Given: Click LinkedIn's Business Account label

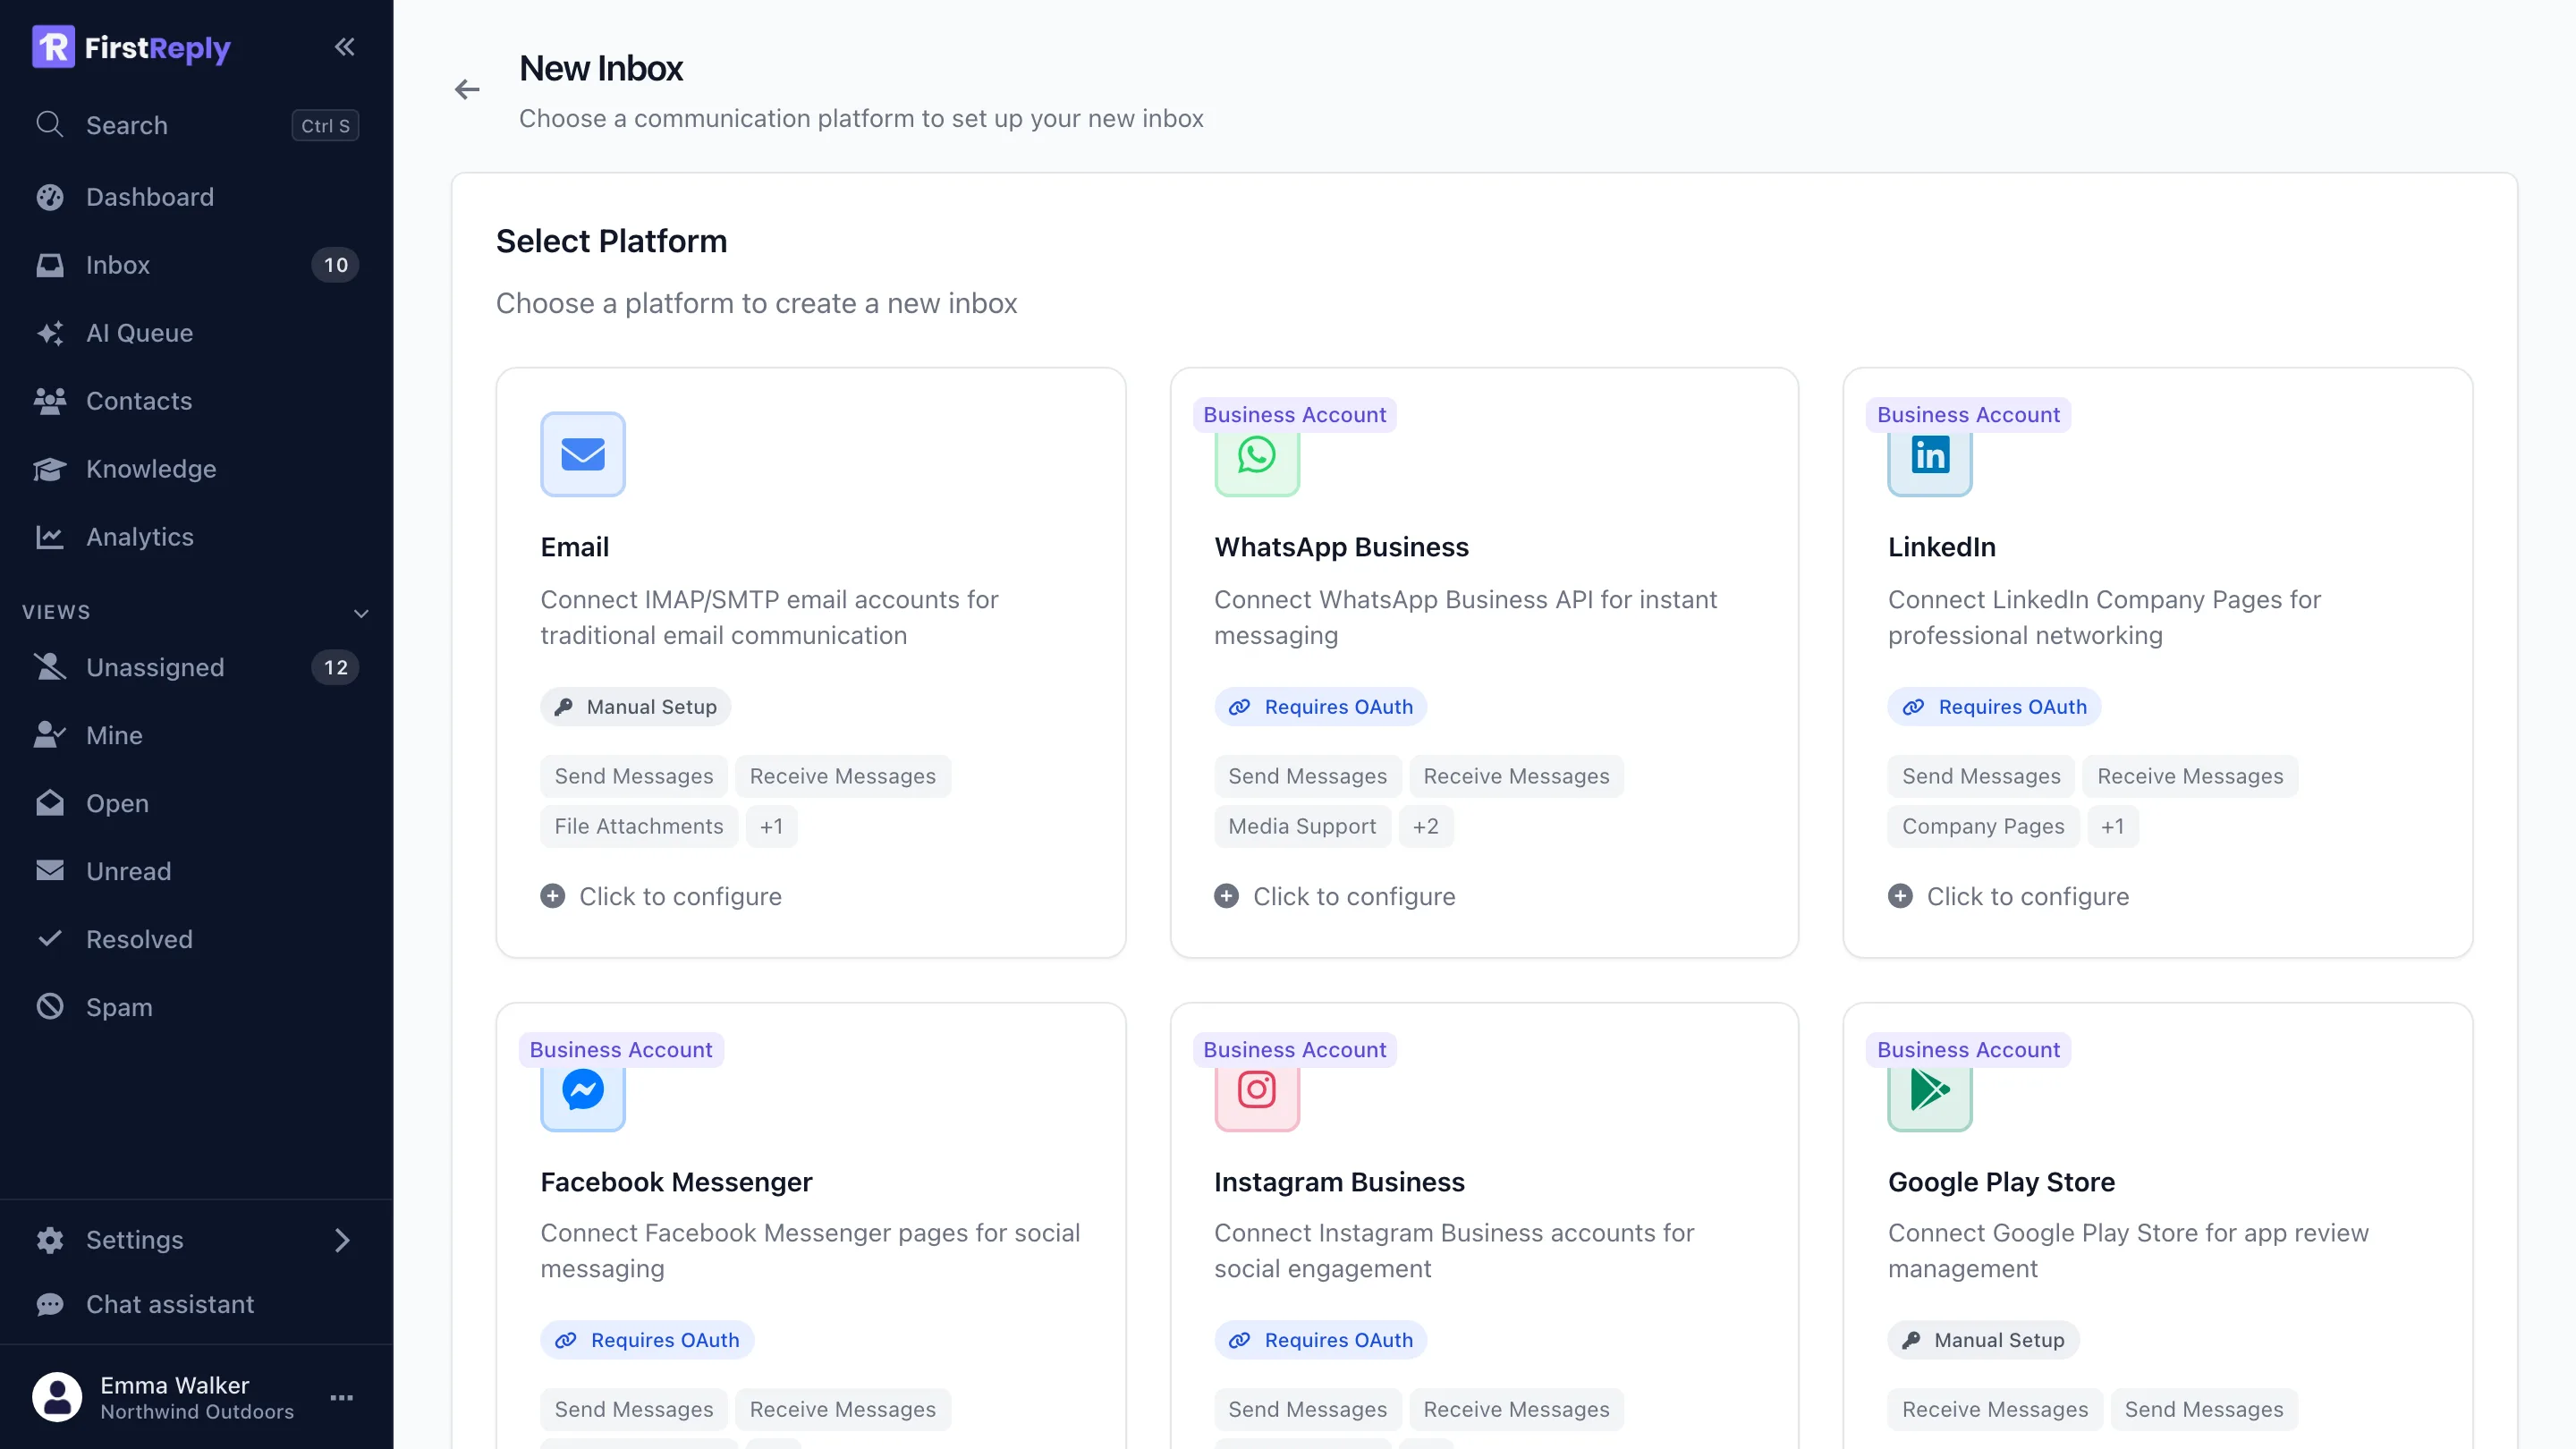Looking at the screenshot, I should click(1968, 414).
